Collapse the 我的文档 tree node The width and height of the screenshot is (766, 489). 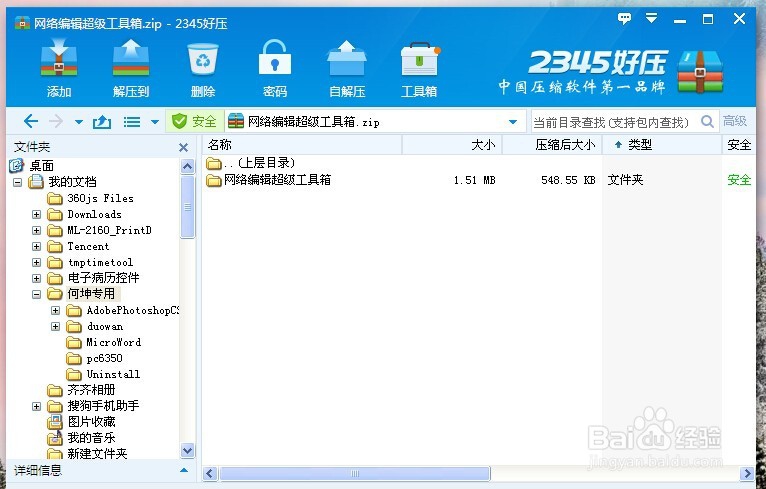click(x=18, y=183)
